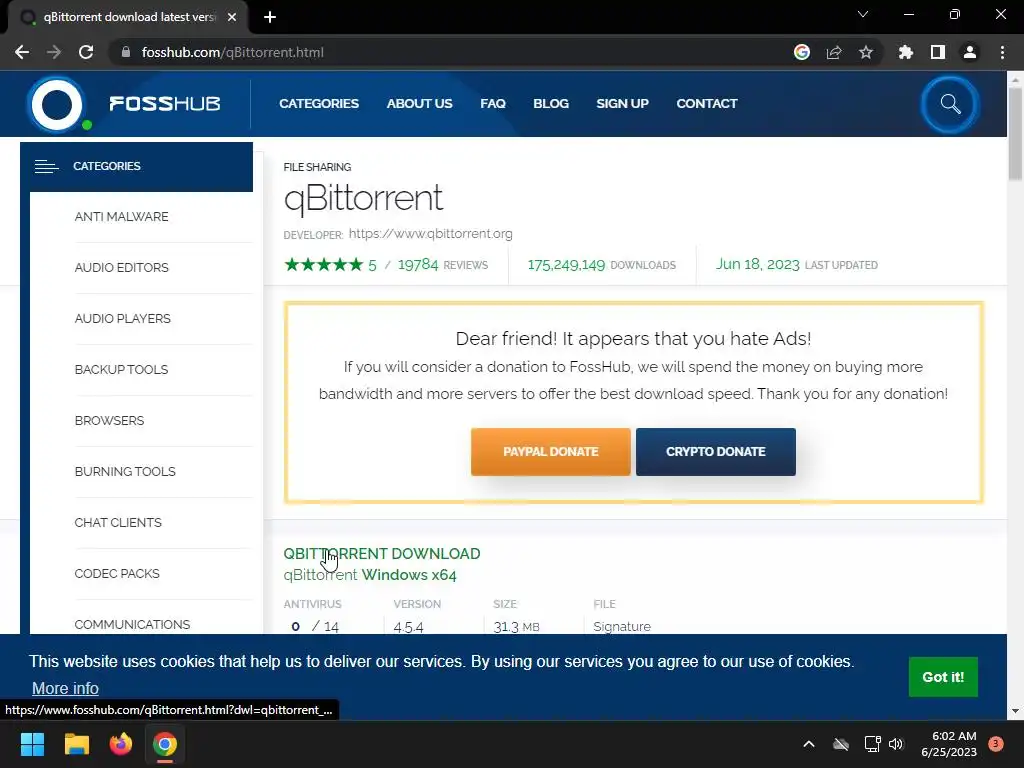Select Browsers category

pyautogui.click(x=109, y=421)
